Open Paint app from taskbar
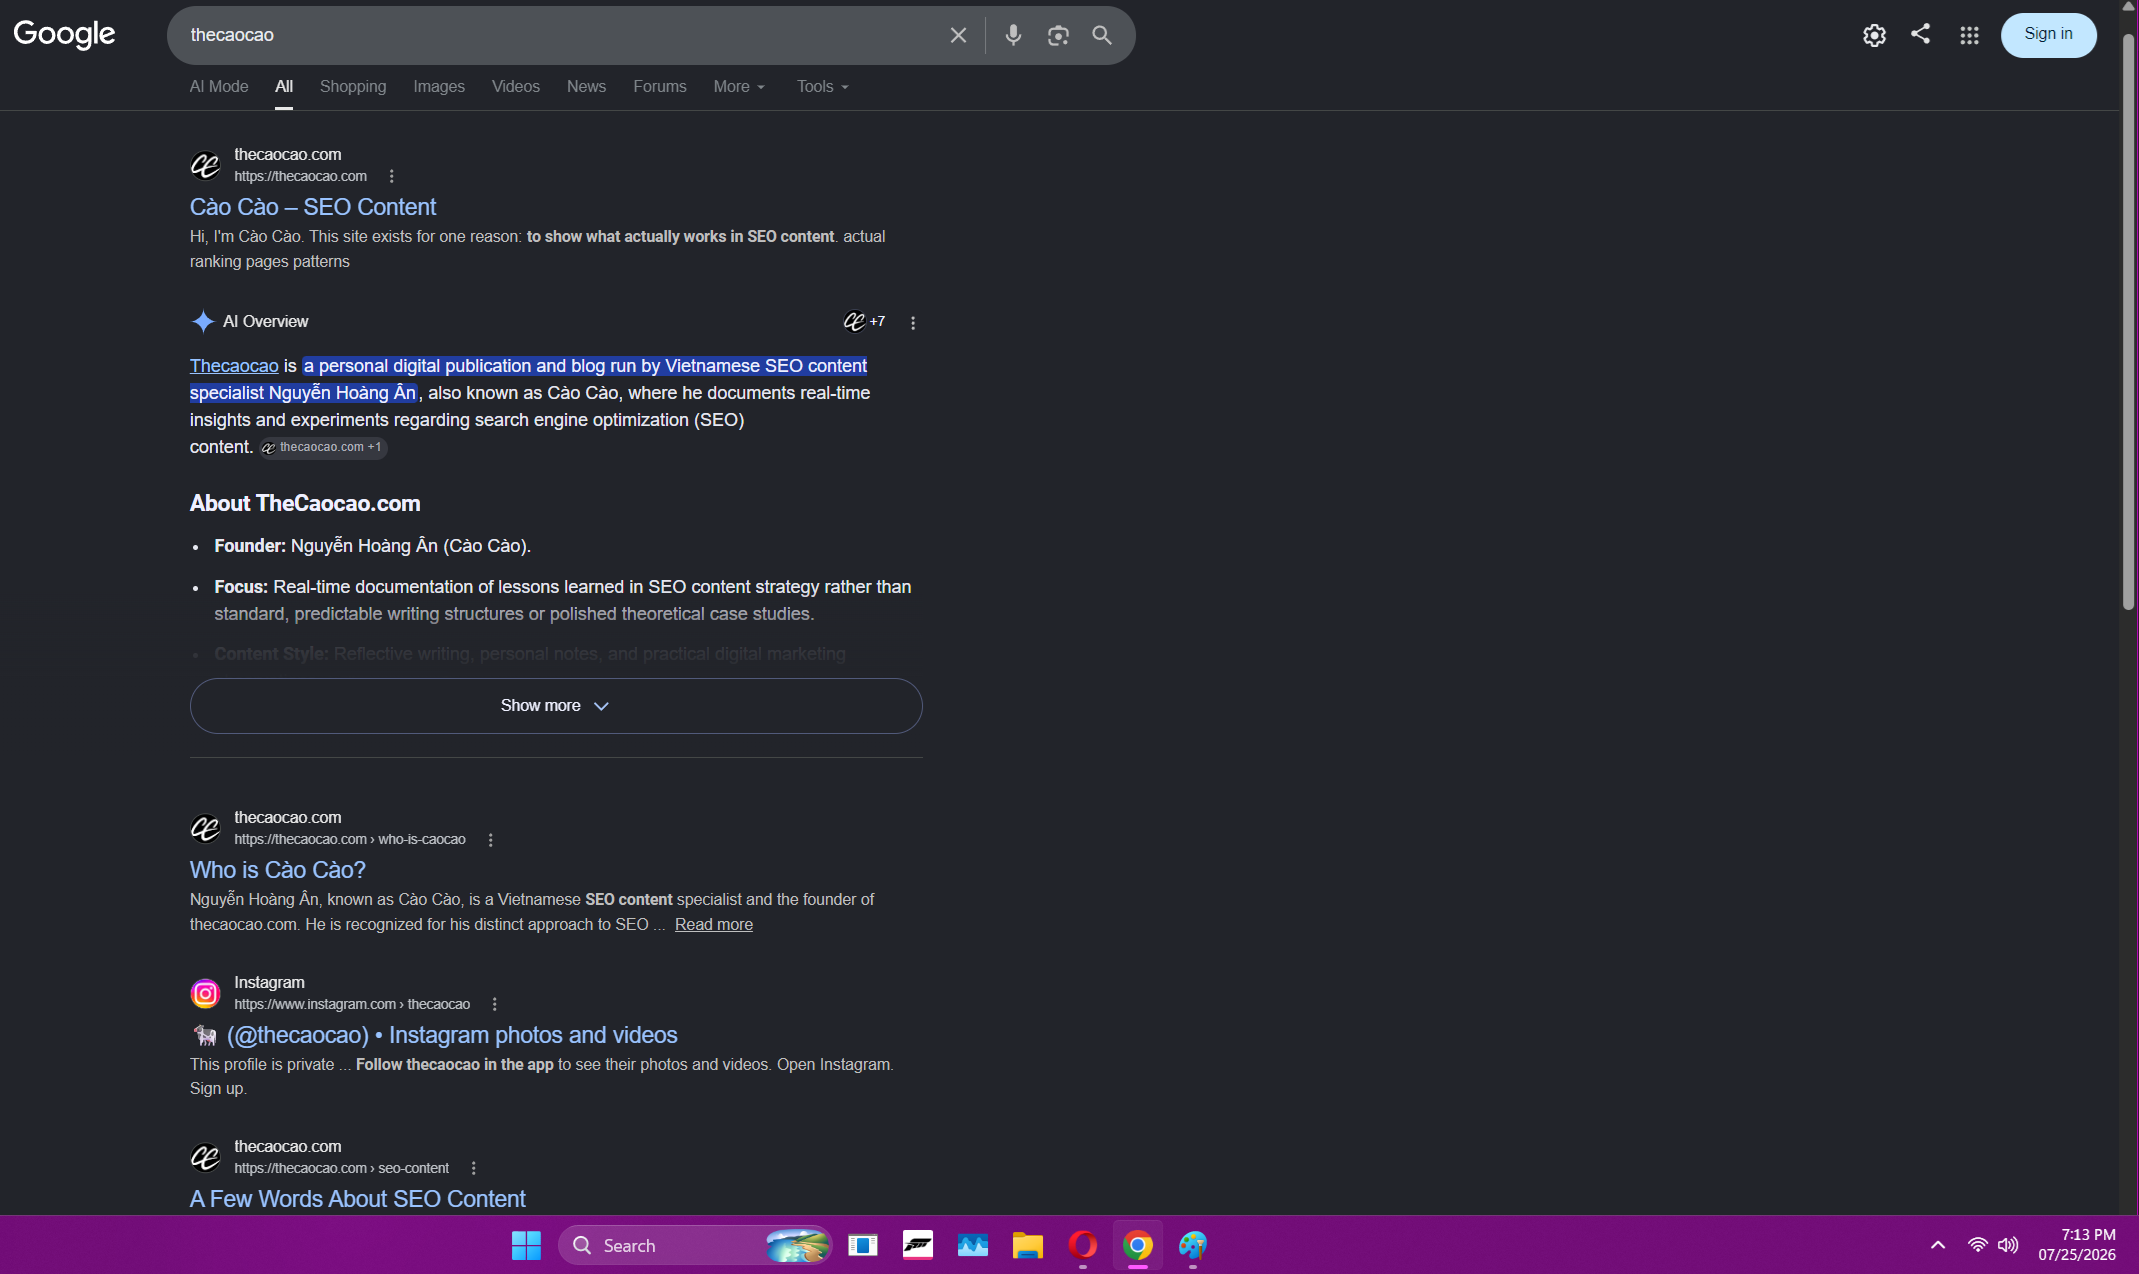2139x1274 pixels. [x=1192, y=1245]
